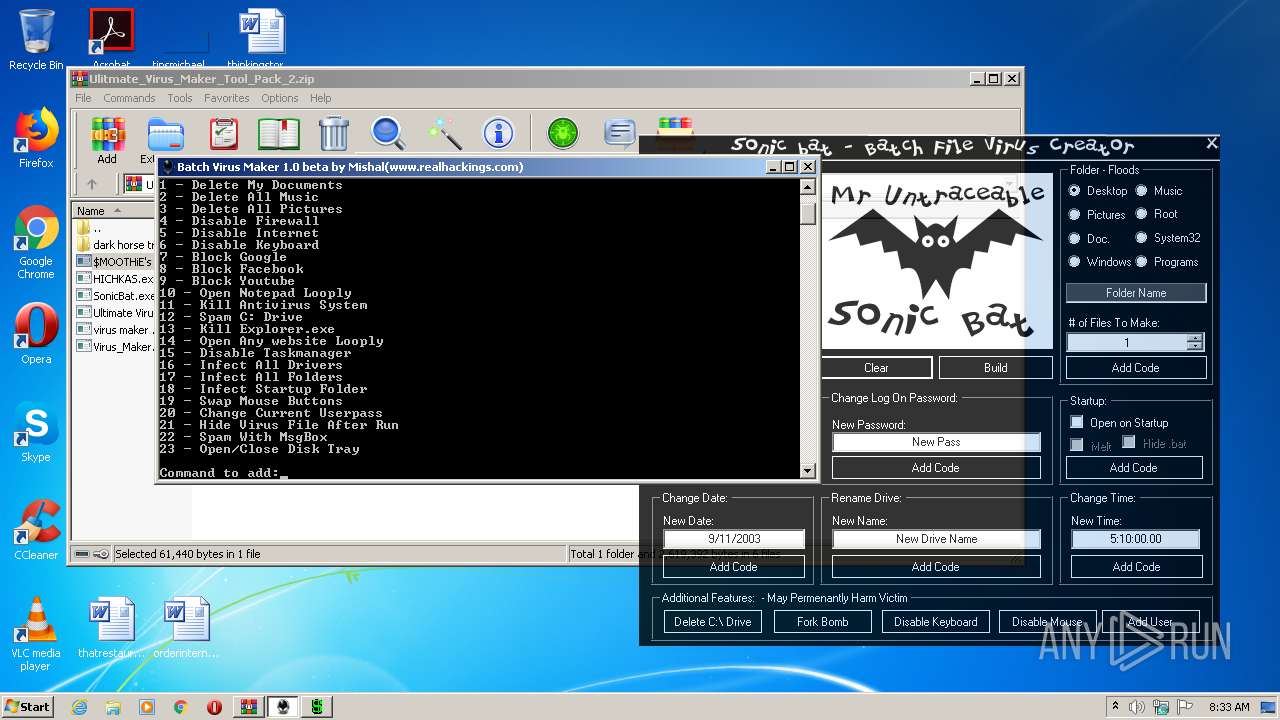
Task: Click console scrollbar up arrow
Action: pos(808,187)
